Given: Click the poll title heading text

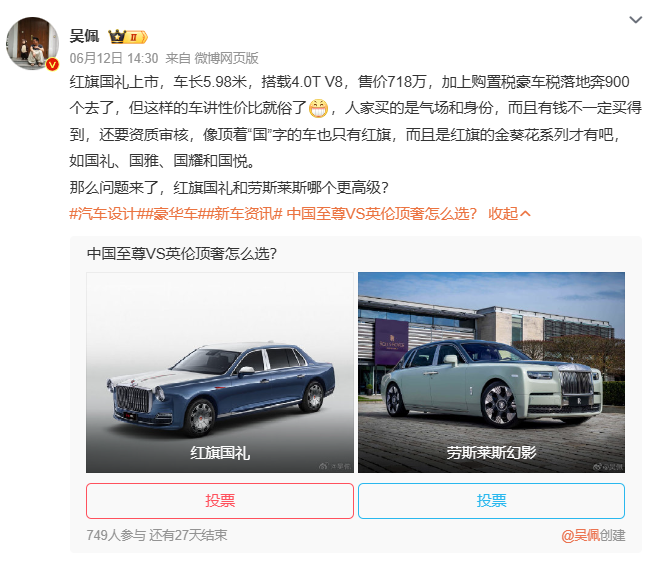Looking at the screenshot, I should point(182,254).
